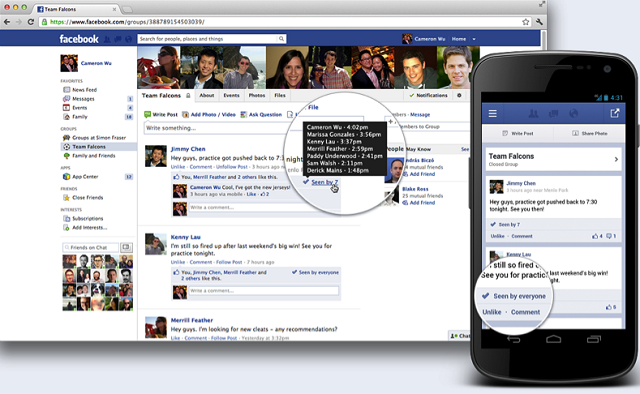The width and height of the screenshot is (640, 394).
Task: Click the globe notifications icon on phone
Action: [x=573, y=114]
